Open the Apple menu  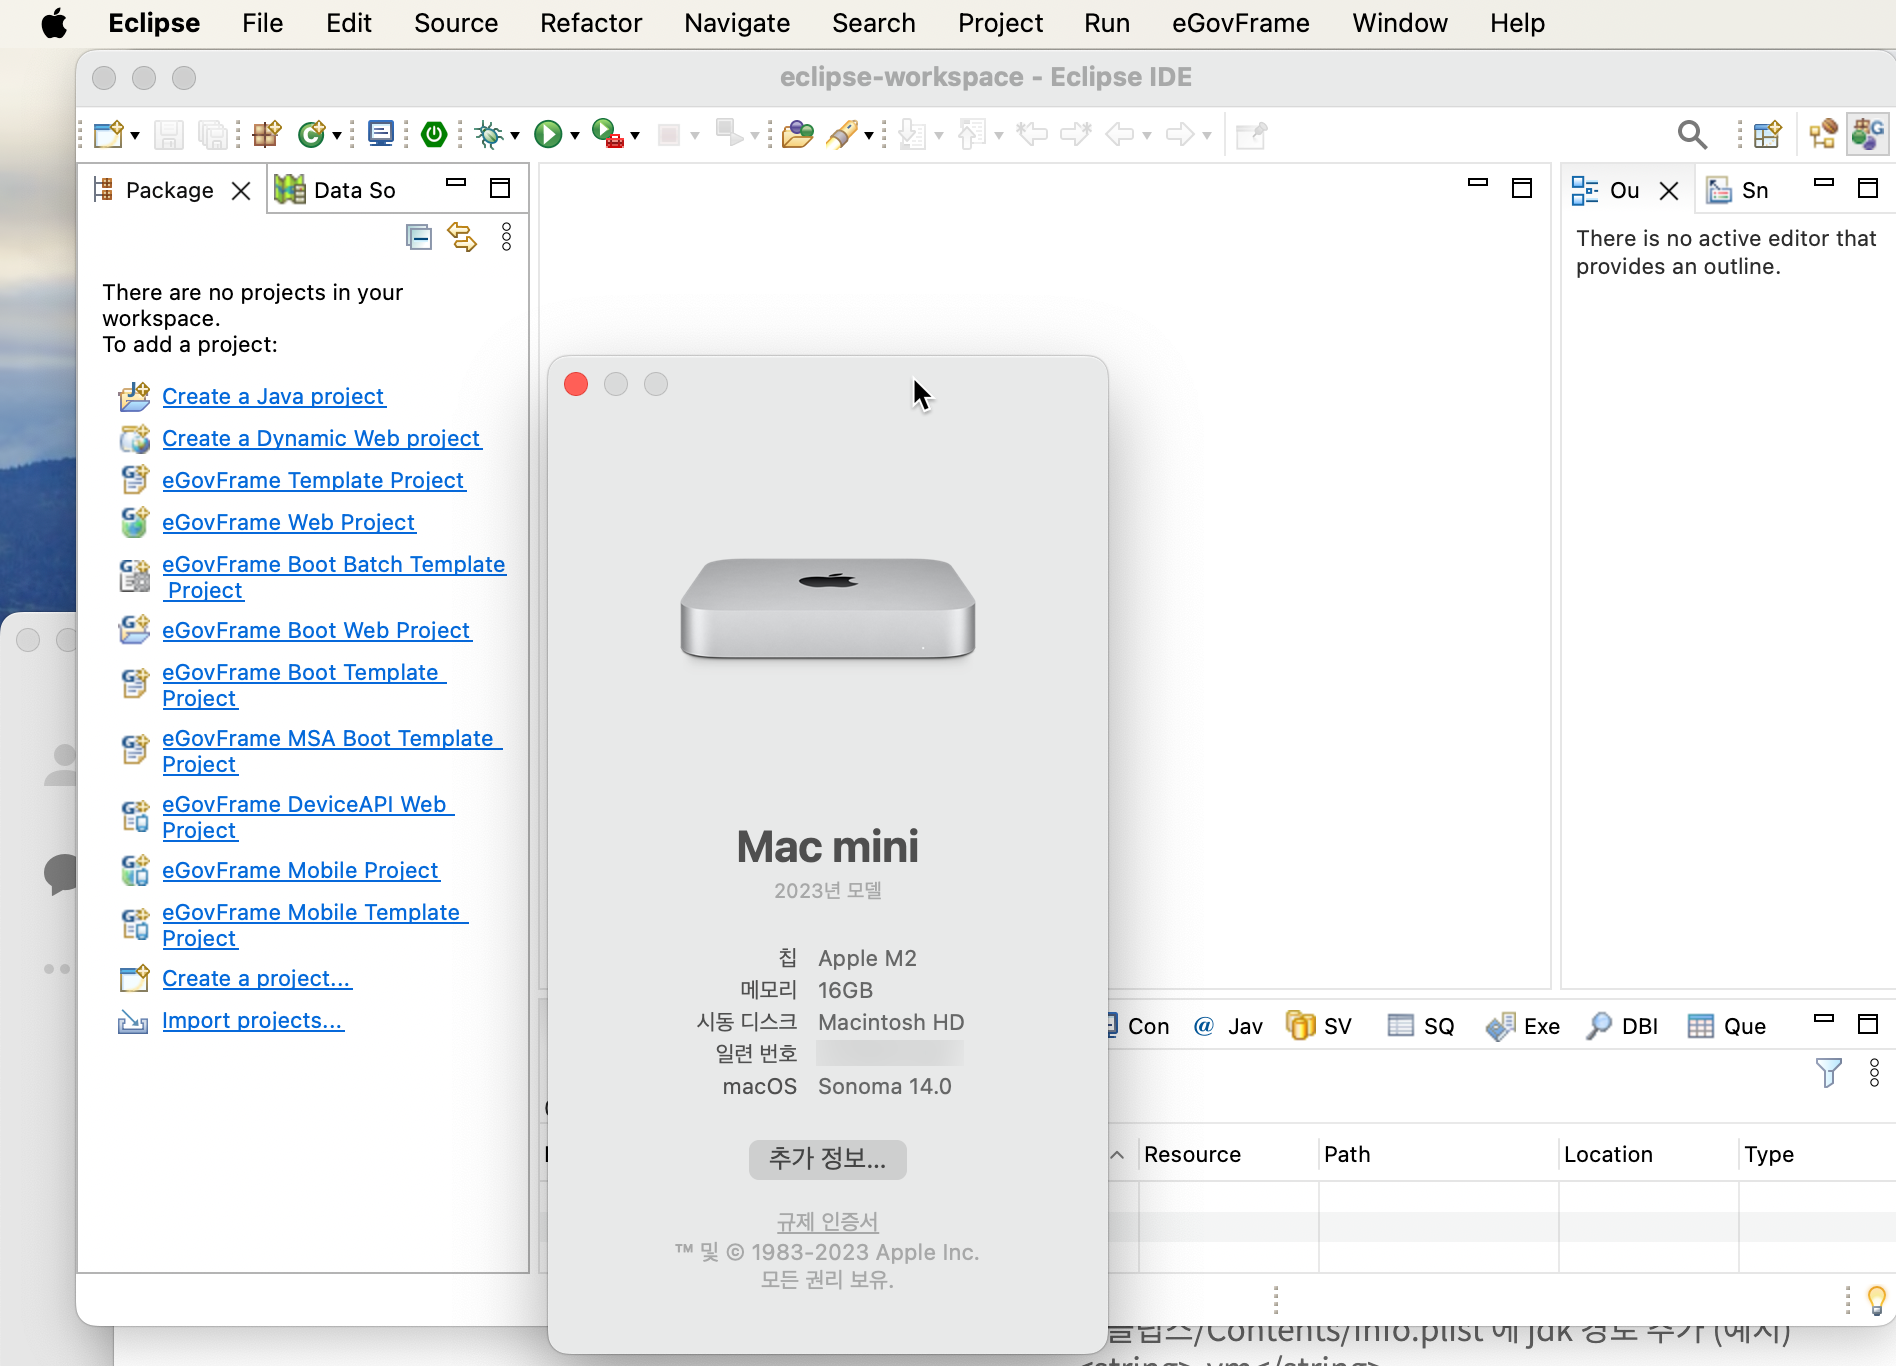coord(54,23)
